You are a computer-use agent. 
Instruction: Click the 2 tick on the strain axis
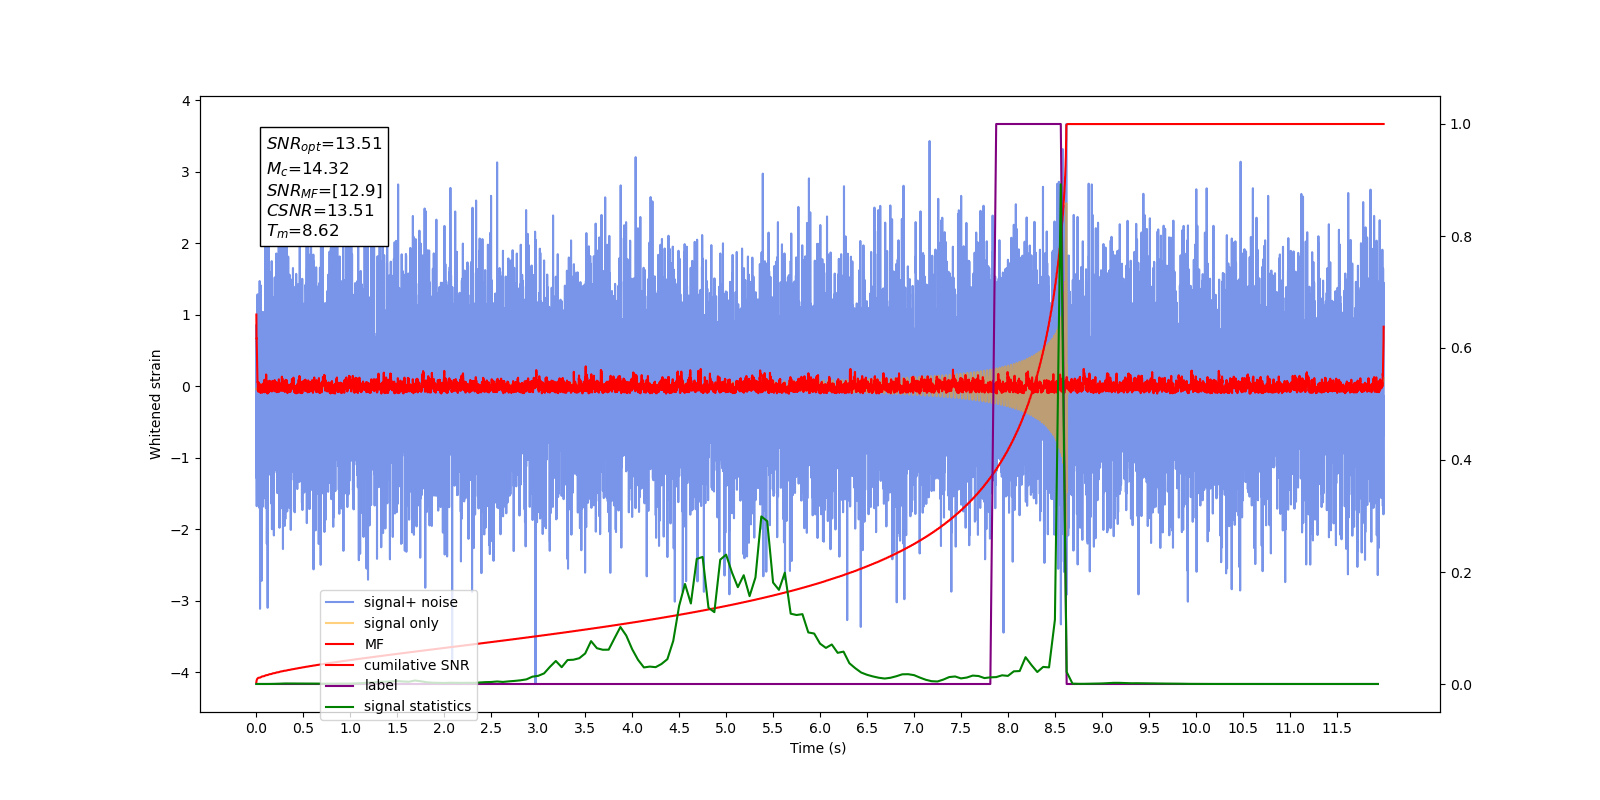click(x=186, y=244)
